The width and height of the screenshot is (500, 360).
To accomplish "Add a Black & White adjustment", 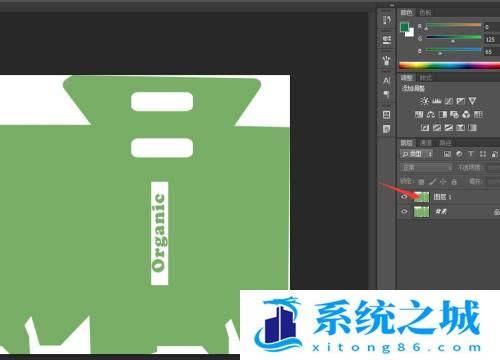I will coord(443,114).
